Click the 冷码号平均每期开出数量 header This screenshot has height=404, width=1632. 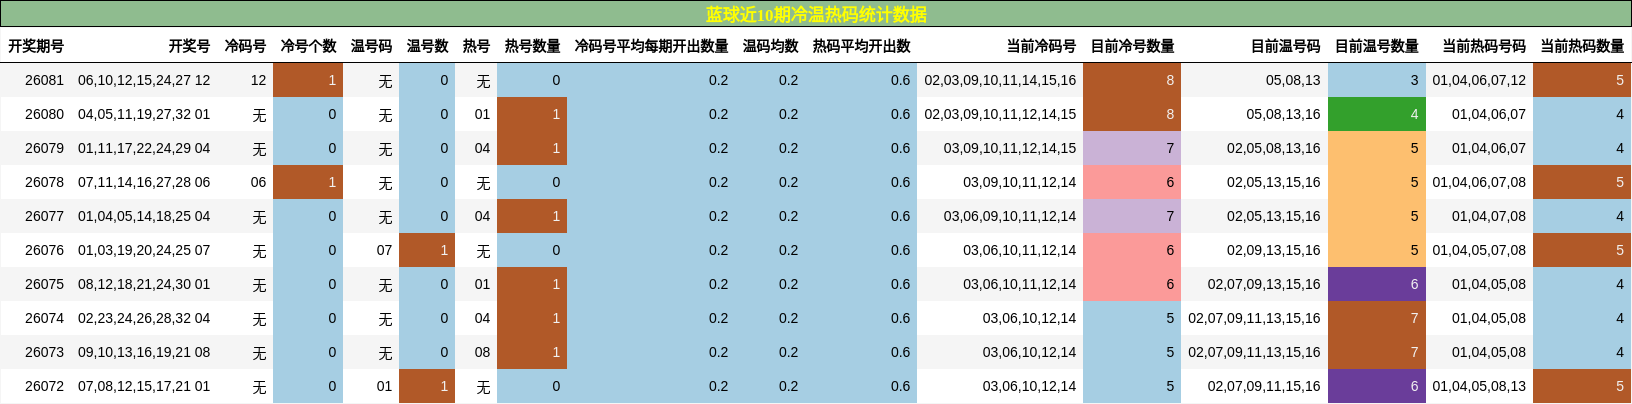[651, 46]
